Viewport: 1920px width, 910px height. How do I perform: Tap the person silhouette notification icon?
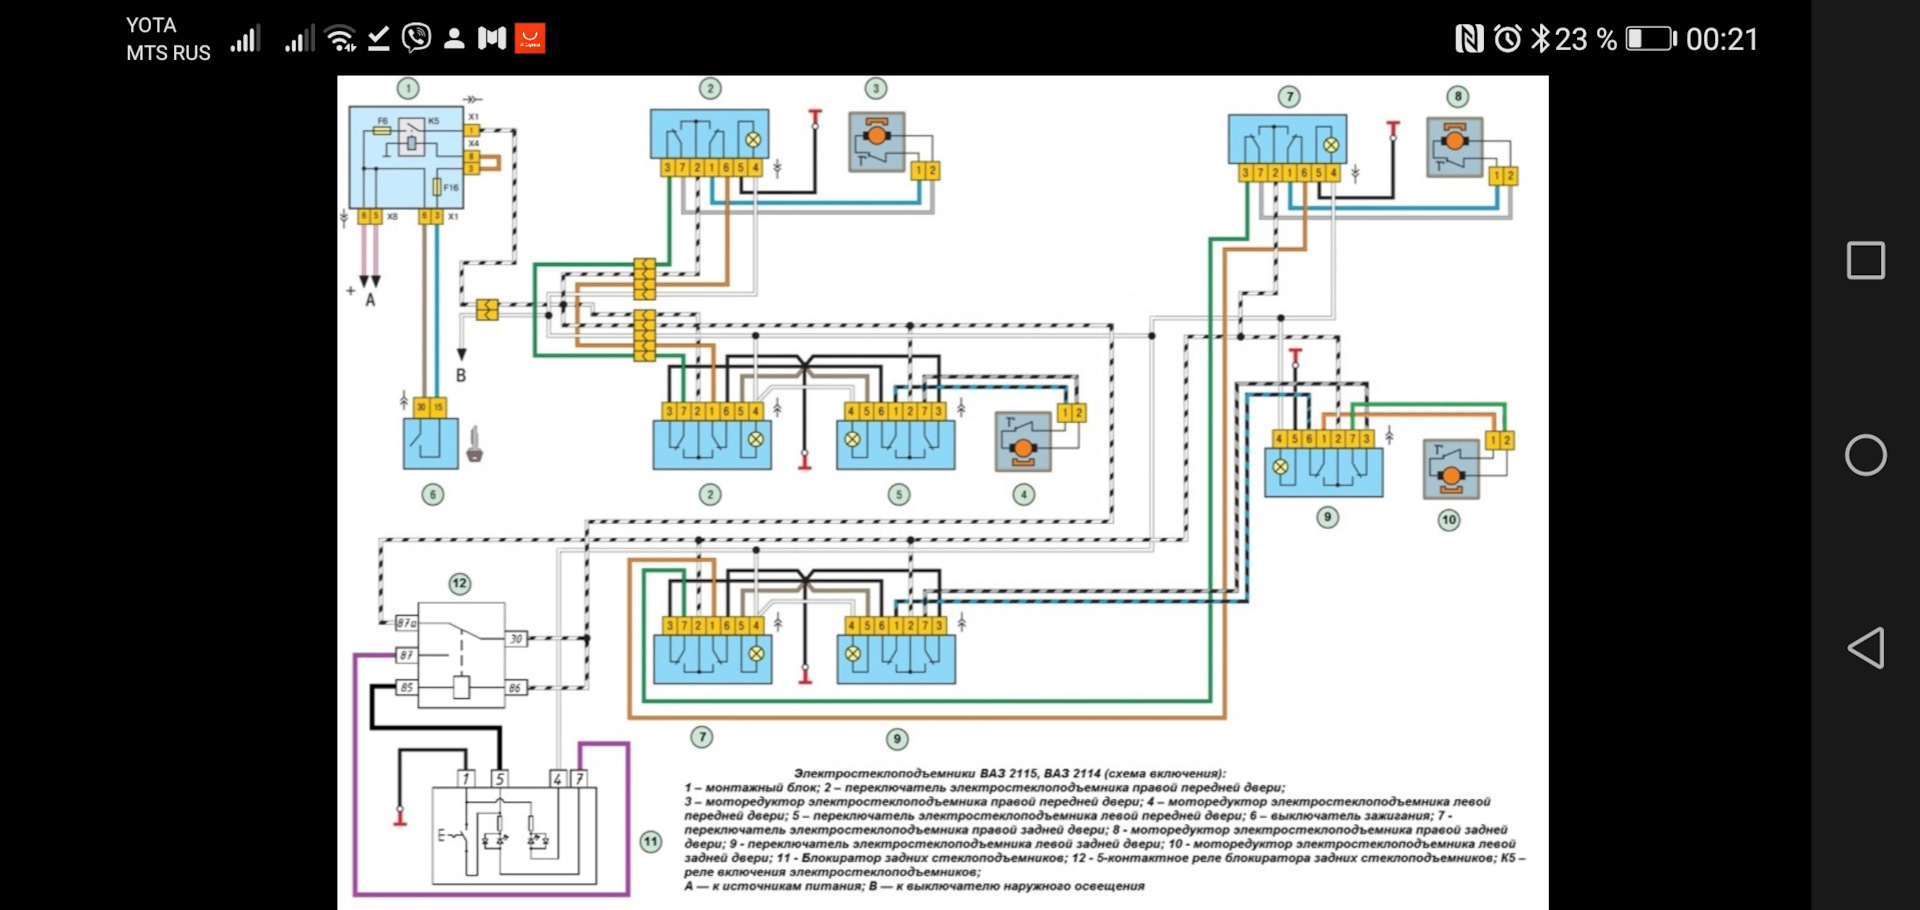(x=454, y=38)
